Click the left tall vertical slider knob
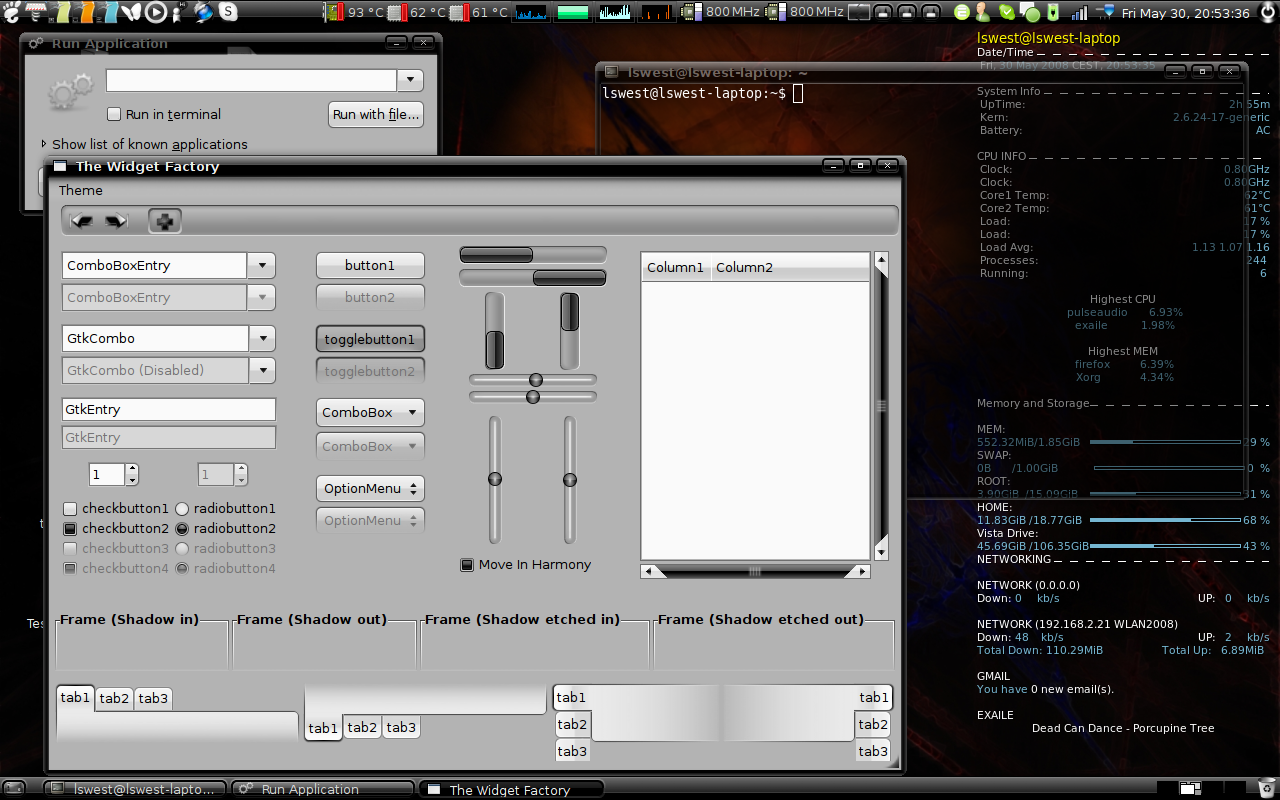1280x800 pixels. pos(495,479)
